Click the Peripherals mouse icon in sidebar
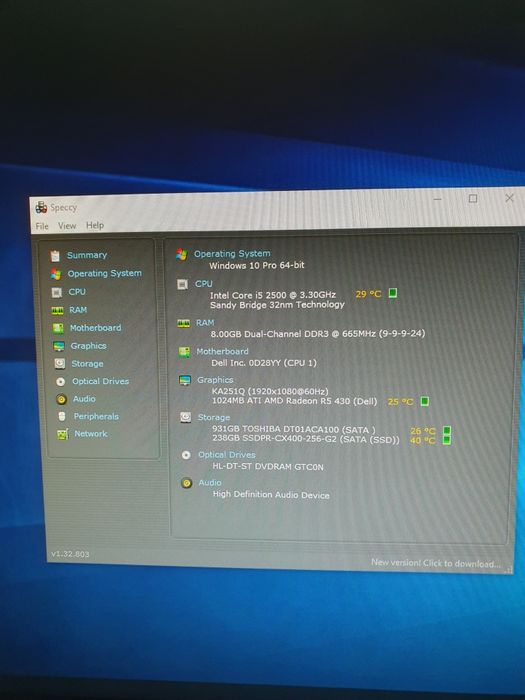This screenshot has width=525, height=700. pos(62,417)
